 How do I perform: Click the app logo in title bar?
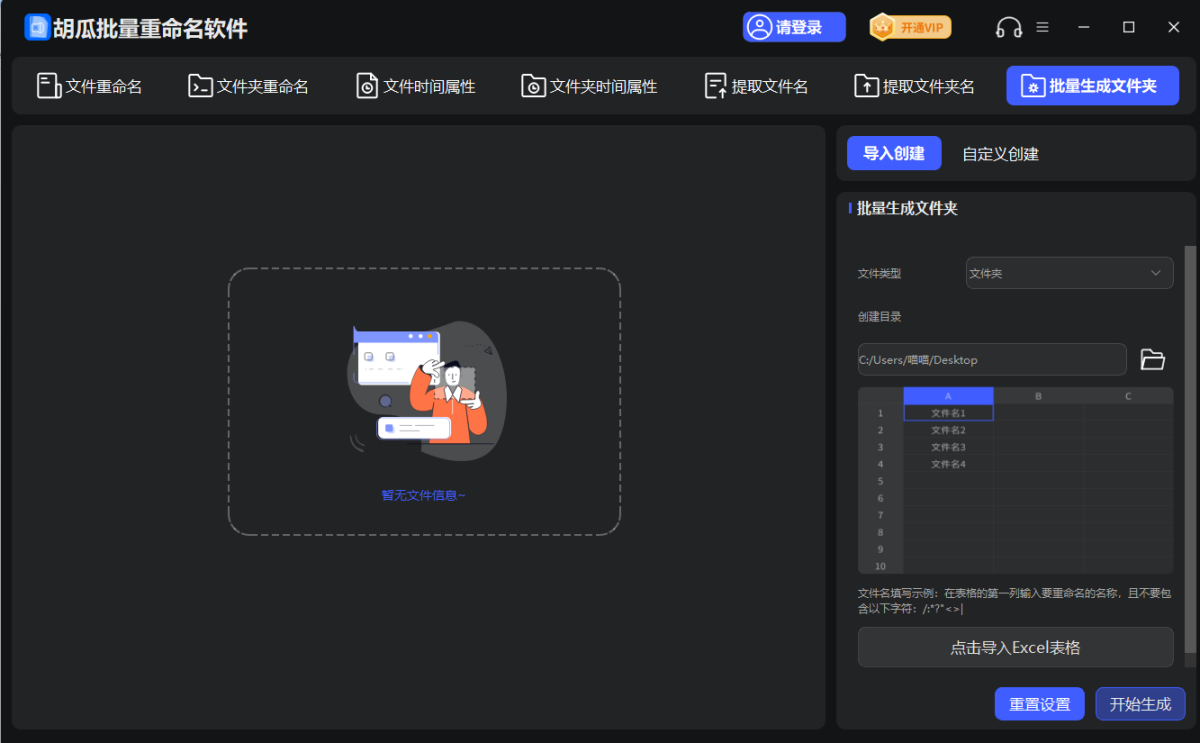[37, 27]
